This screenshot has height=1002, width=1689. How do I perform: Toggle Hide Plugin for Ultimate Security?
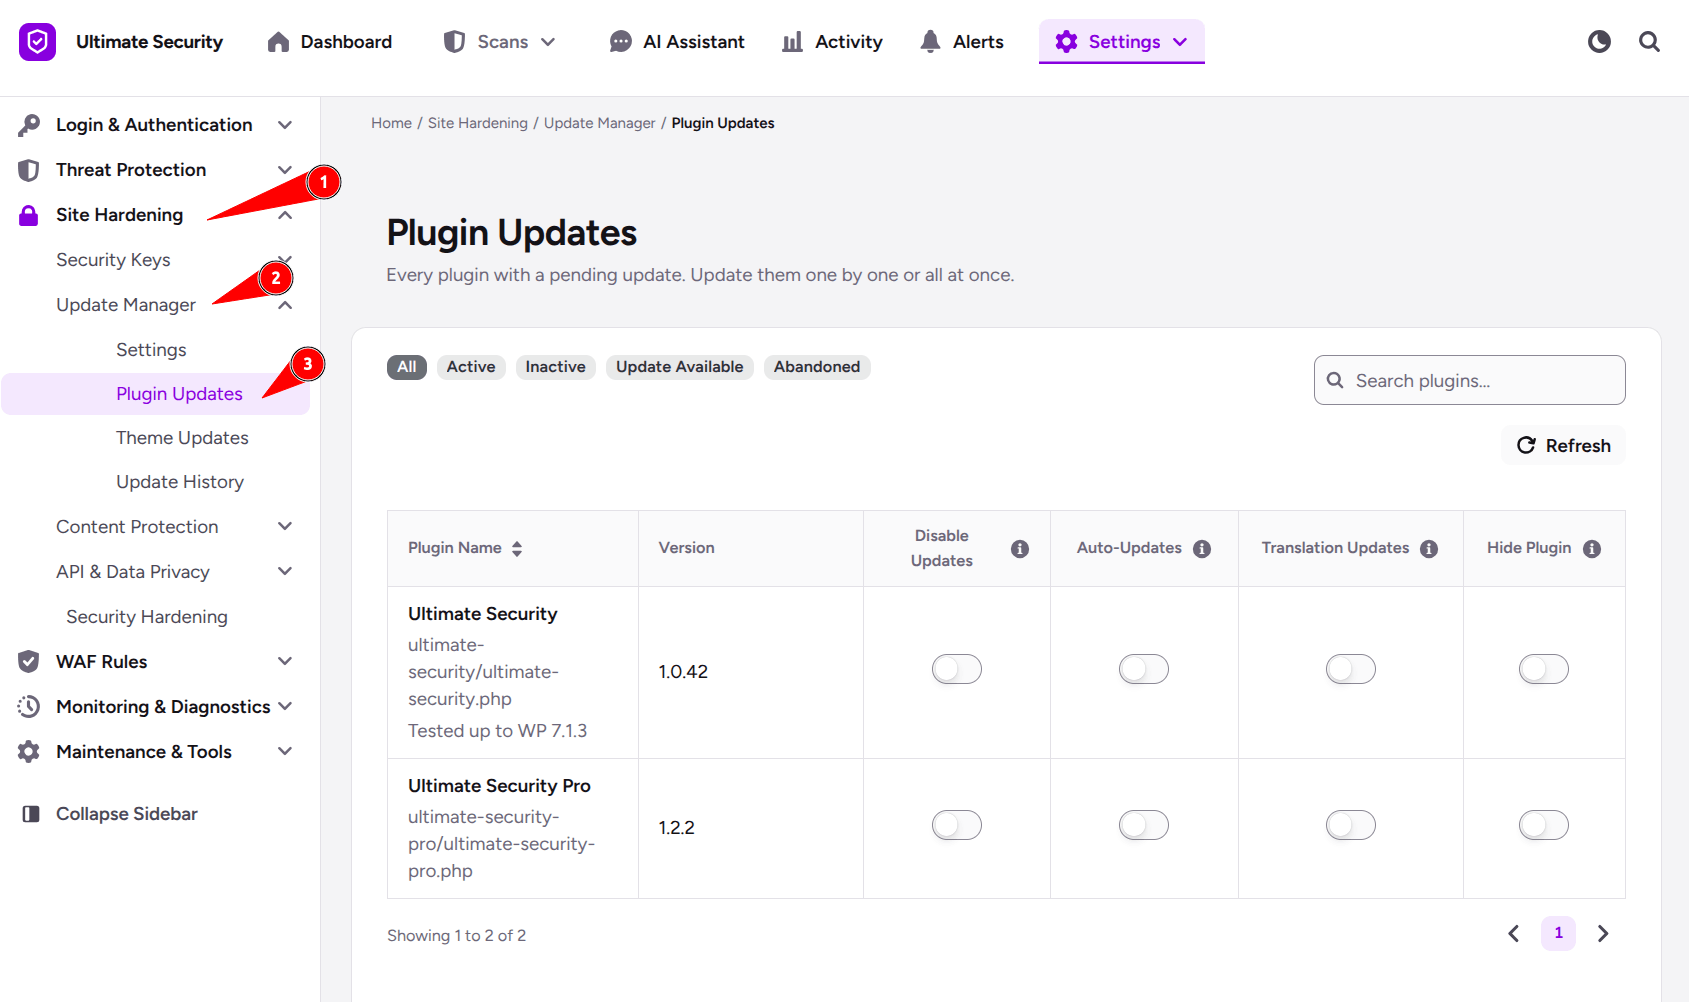click(1544, 669)
